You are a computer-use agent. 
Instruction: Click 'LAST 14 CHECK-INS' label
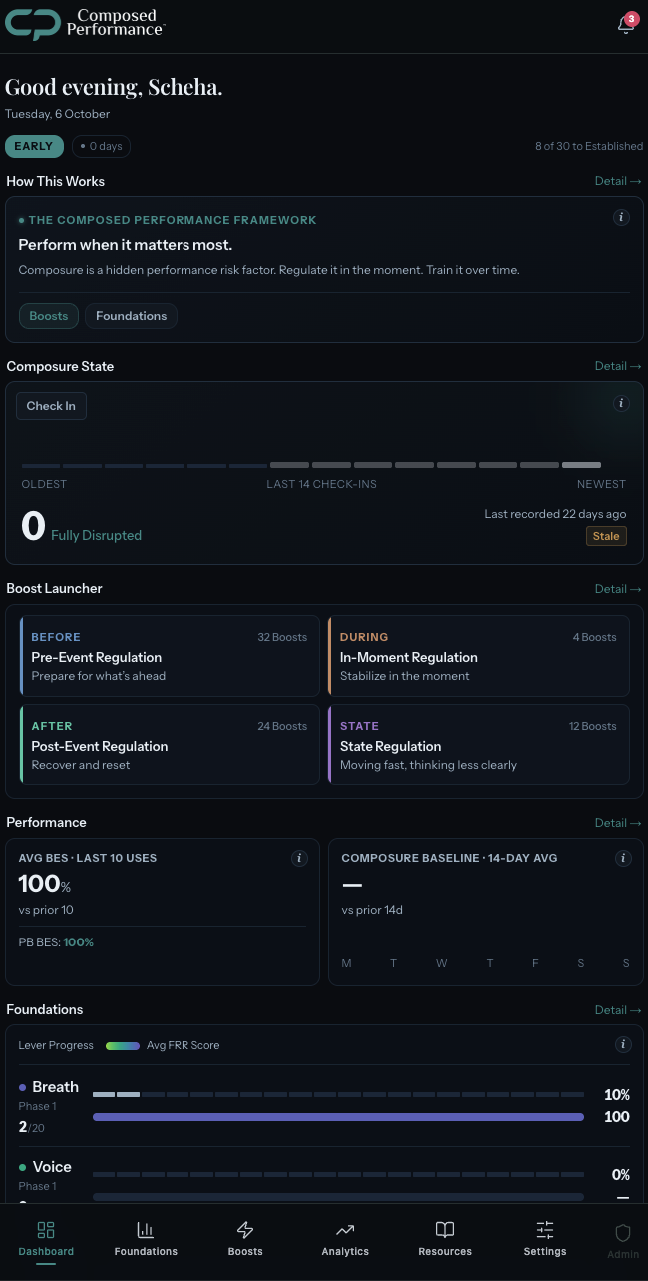pyautogui.click(x=321, y=484)
